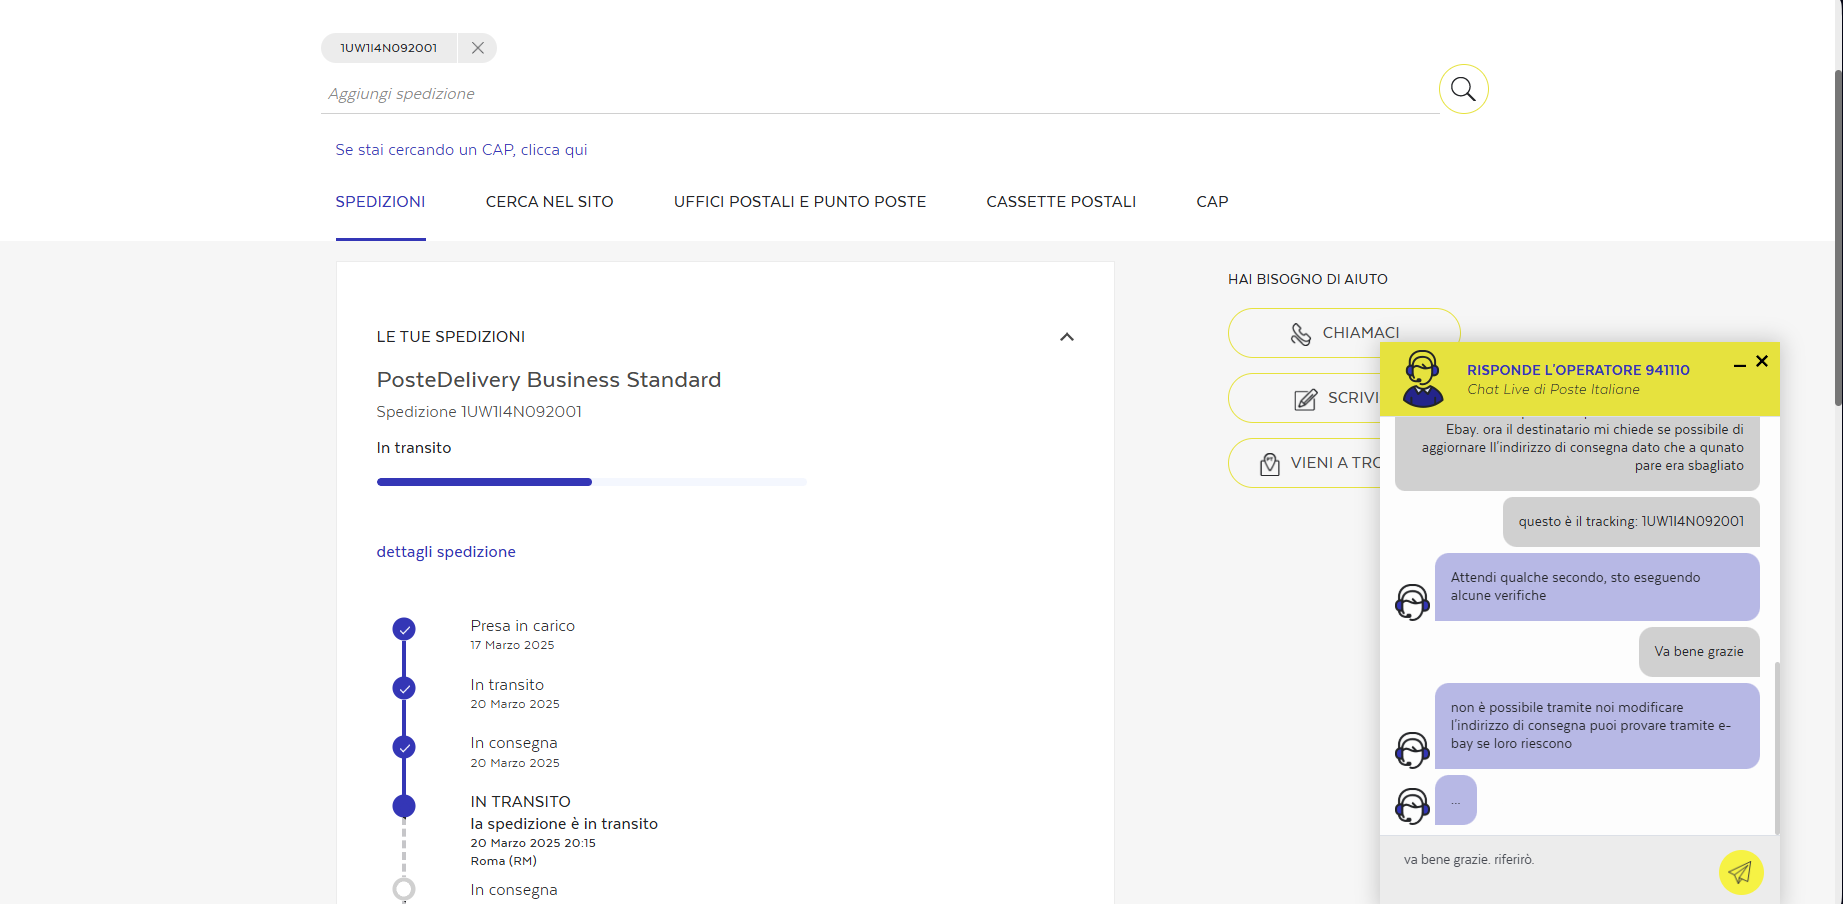1843x904 pixels.
Task: Click the '17 Marzo 2025' date
Action: tap(512, 645)
